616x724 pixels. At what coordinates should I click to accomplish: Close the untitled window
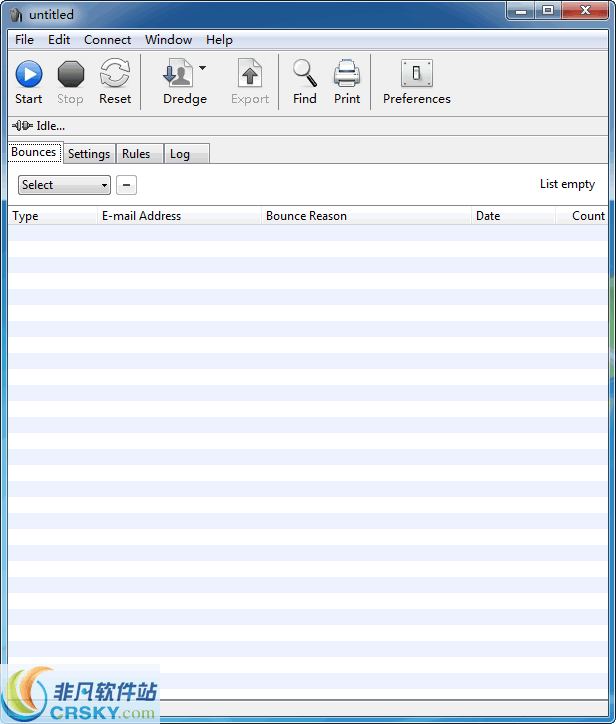[x=586, y=11]
